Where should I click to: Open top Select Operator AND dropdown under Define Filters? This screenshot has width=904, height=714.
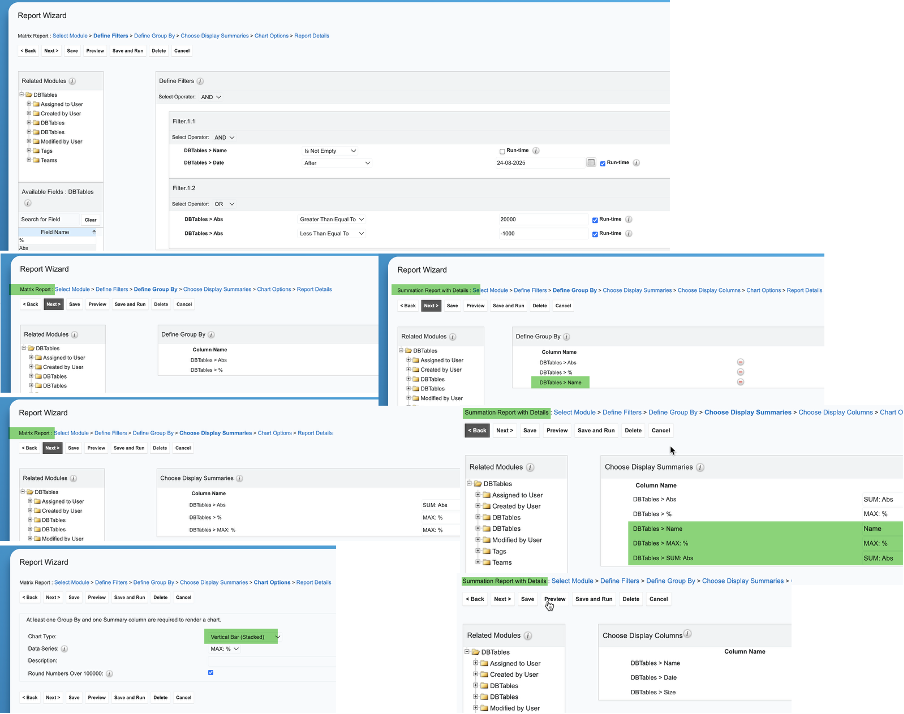(211, 97)
